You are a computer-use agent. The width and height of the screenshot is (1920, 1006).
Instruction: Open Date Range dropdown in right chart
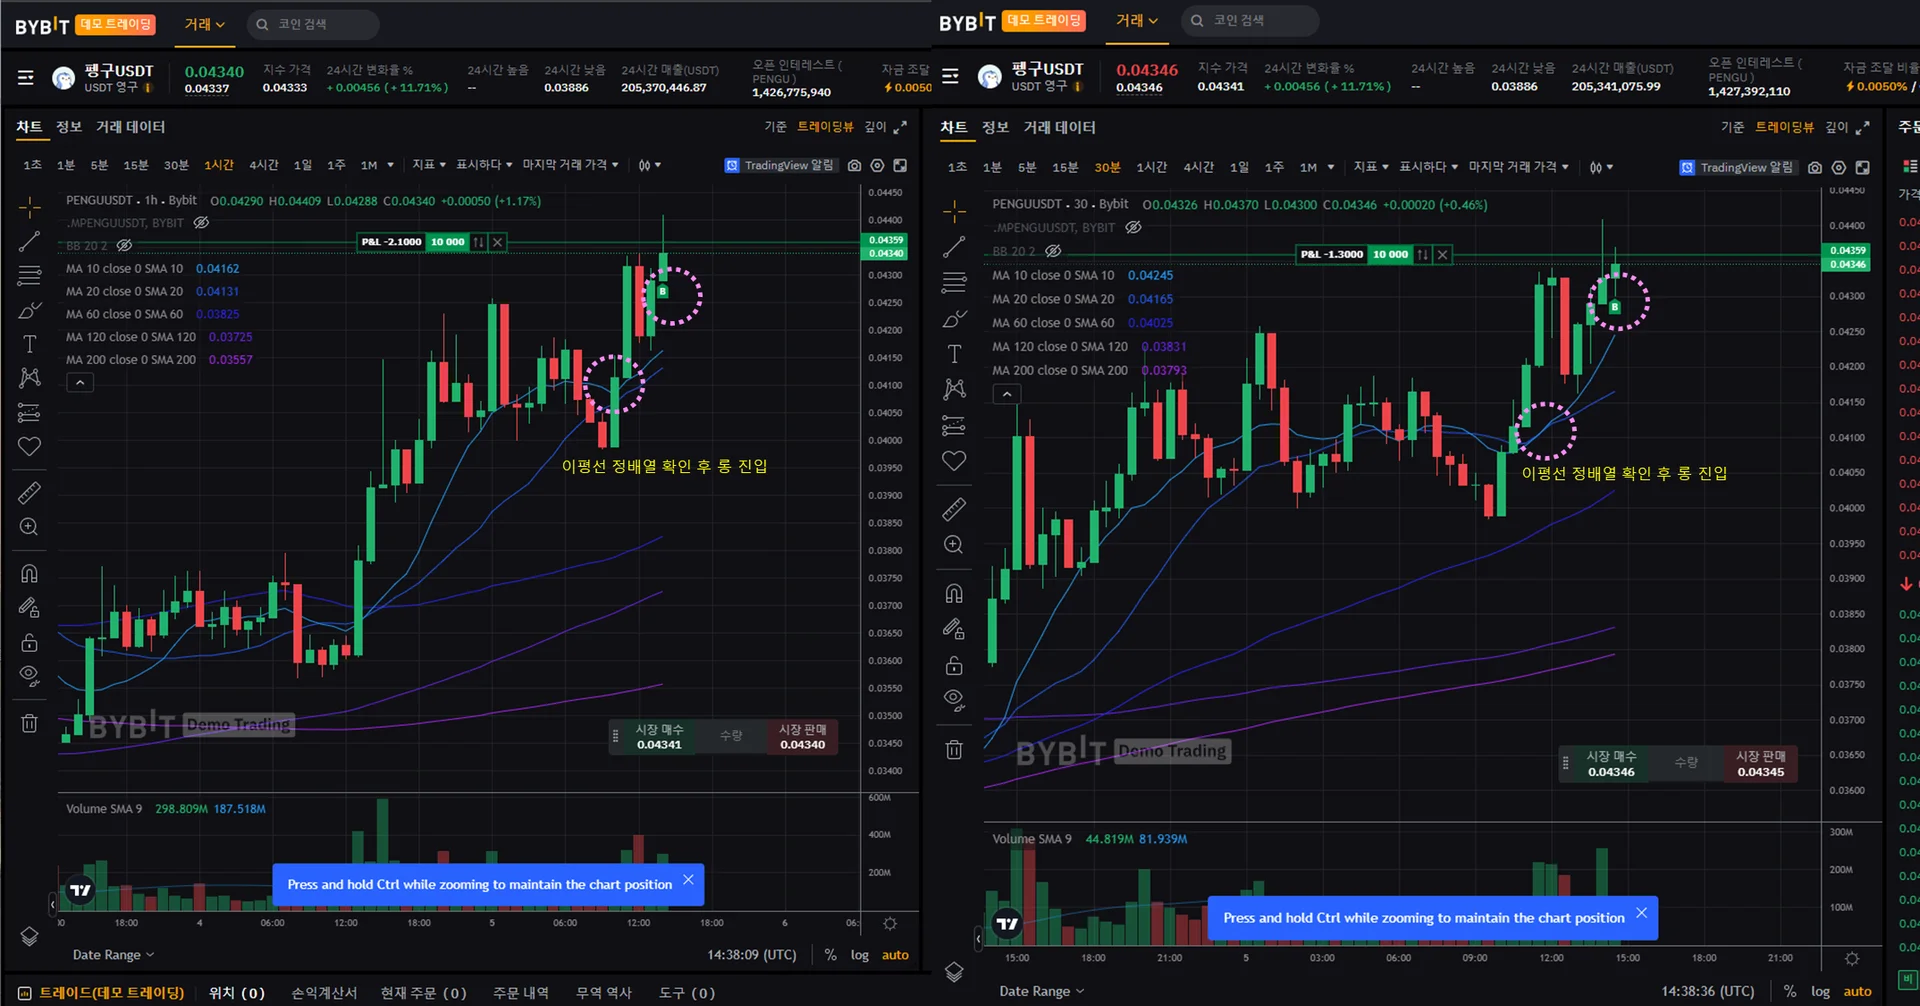point(1041,991)
